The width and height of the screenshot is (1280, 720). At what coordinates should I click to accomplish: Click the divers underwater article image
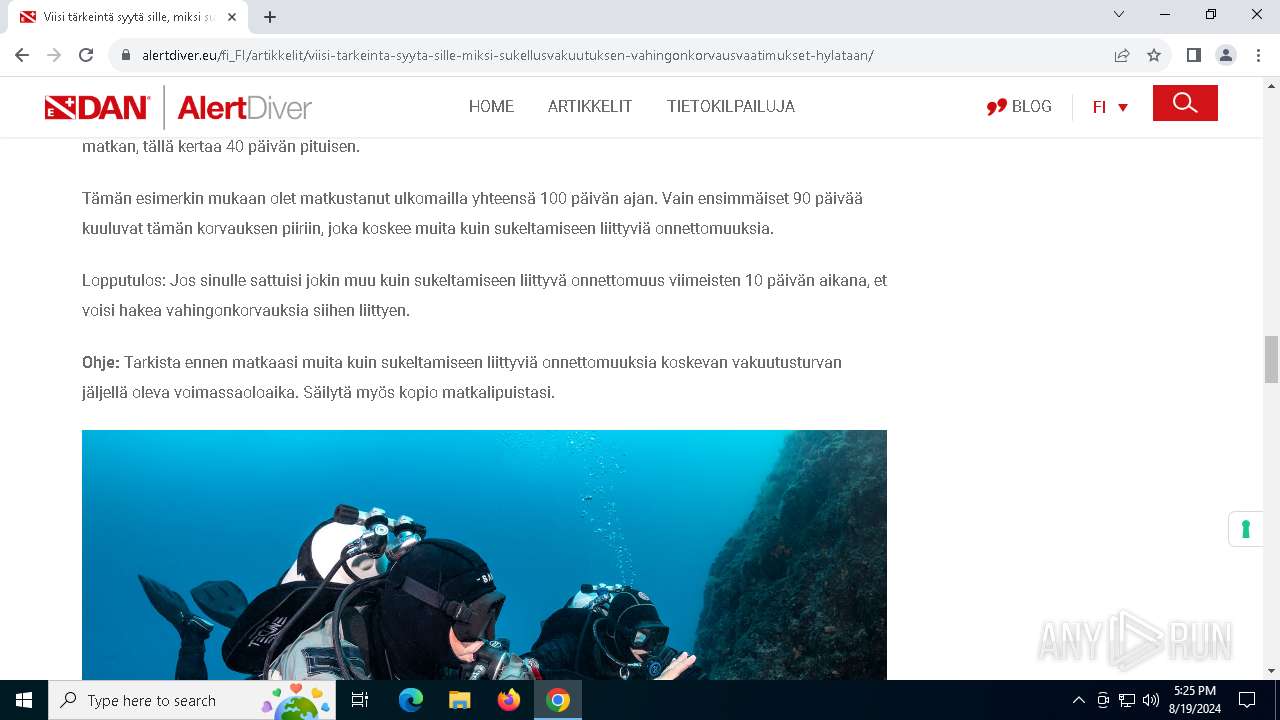(484, 555)
